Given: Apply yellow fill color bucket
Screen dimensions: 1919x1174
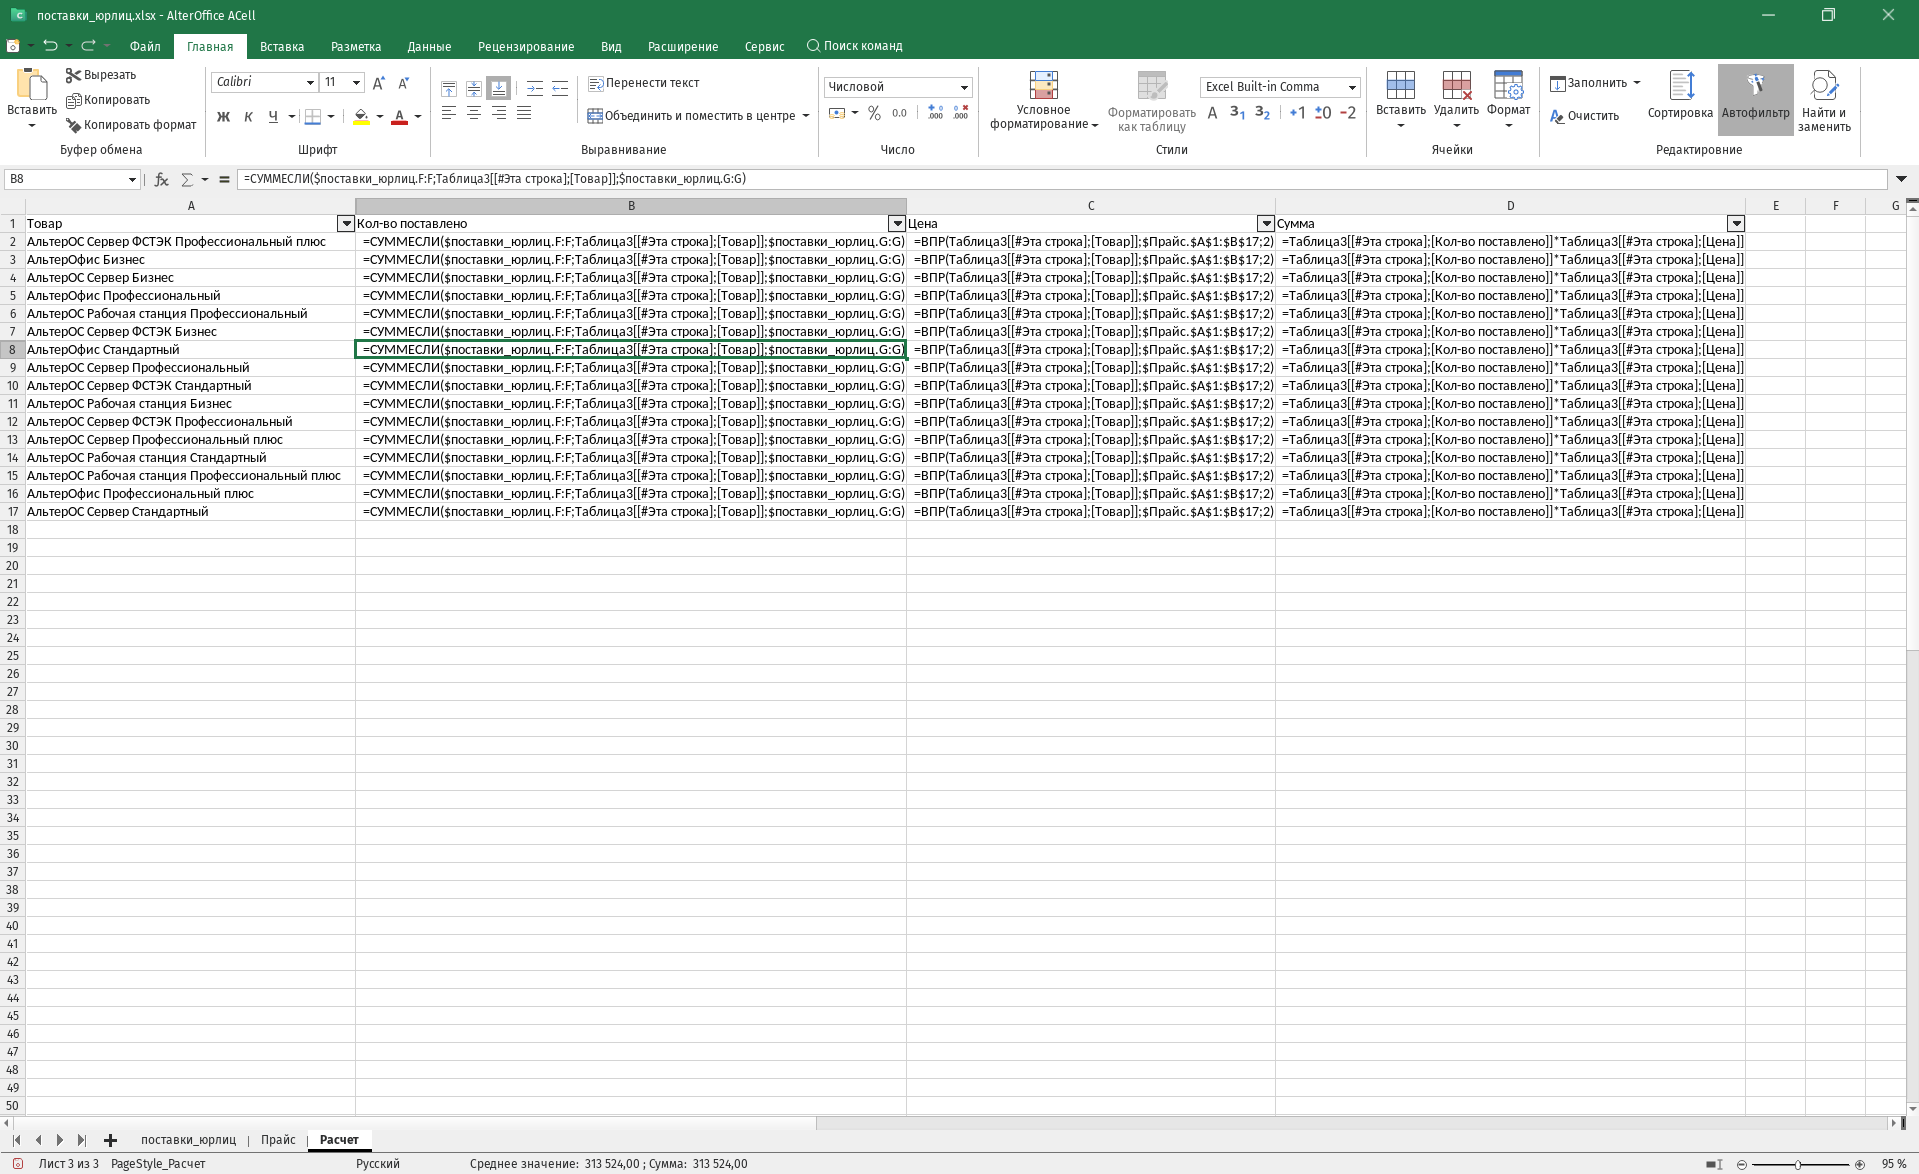Looking at the screenshot, I should pyautogui.click(x=361, y=116).
